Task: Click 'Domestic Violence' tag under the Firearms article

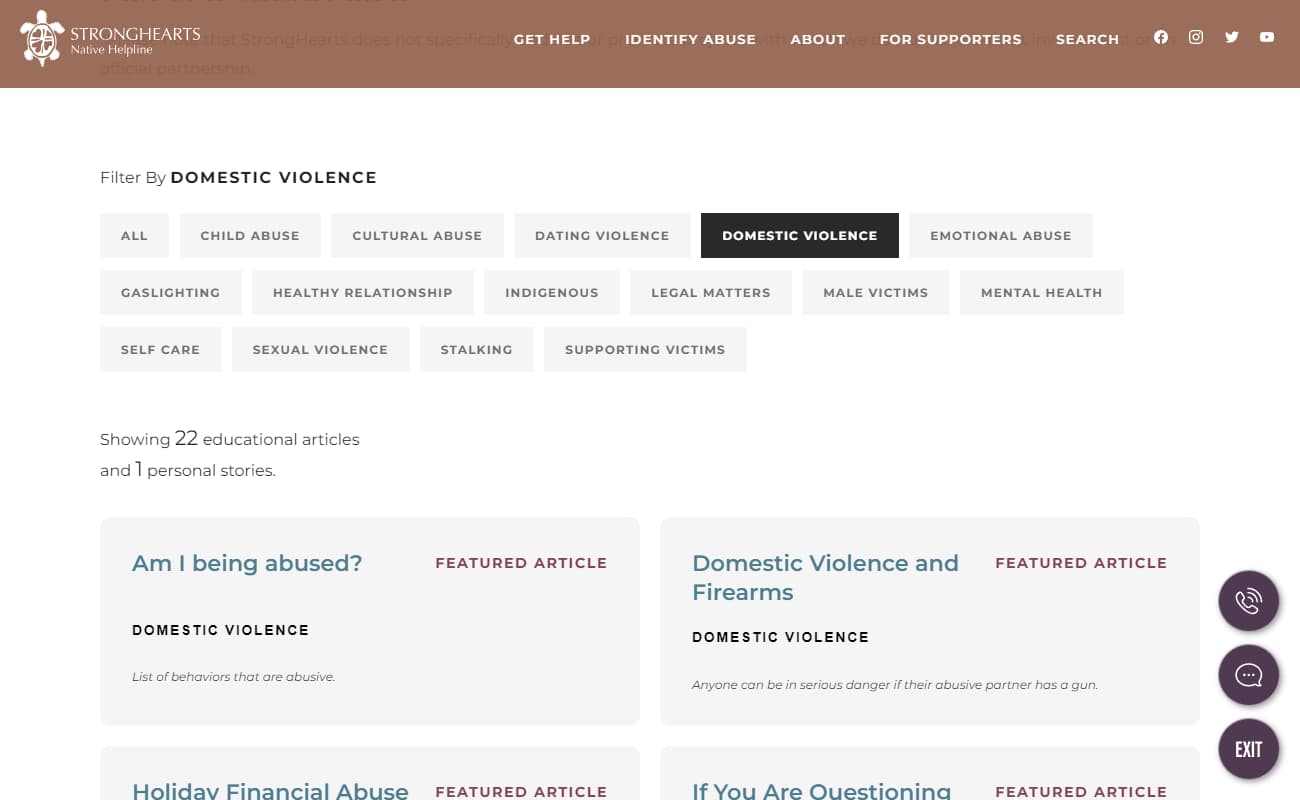Action: [x=781, y=637]
